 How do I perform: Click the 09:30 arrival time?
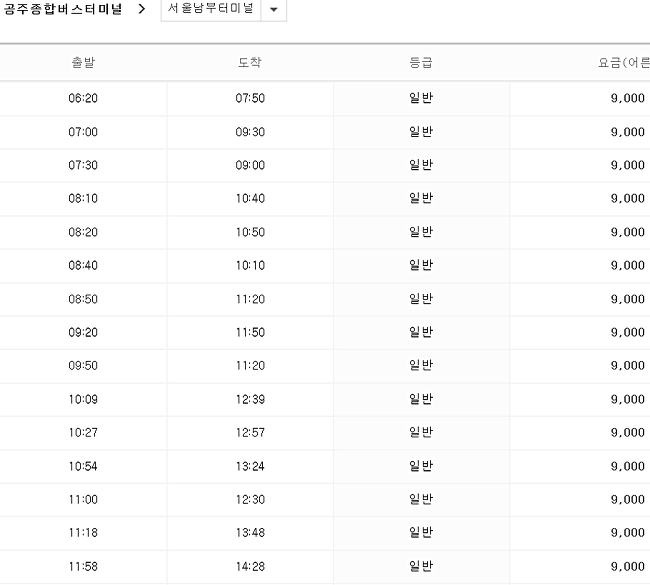pyautogui.click(x=250, y=132)
